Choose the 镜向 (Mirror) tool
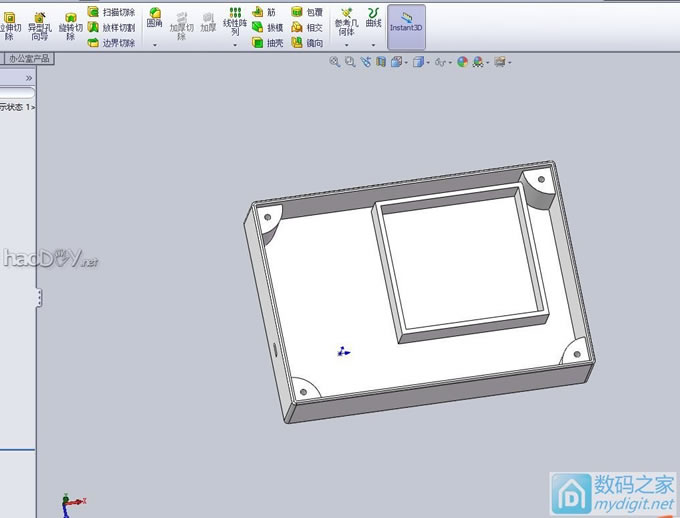Image resolution: width=680 pixels, height=518 pixels. tap(307, 43)
